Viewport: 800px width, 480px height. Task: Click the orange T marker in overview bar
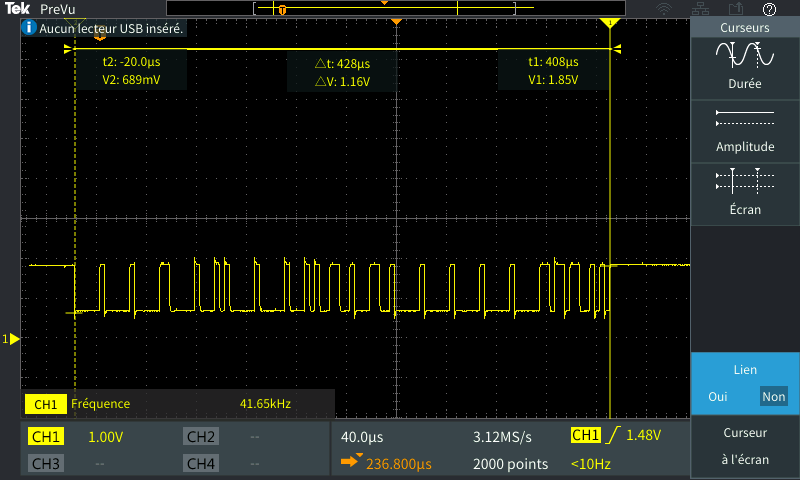282,10
